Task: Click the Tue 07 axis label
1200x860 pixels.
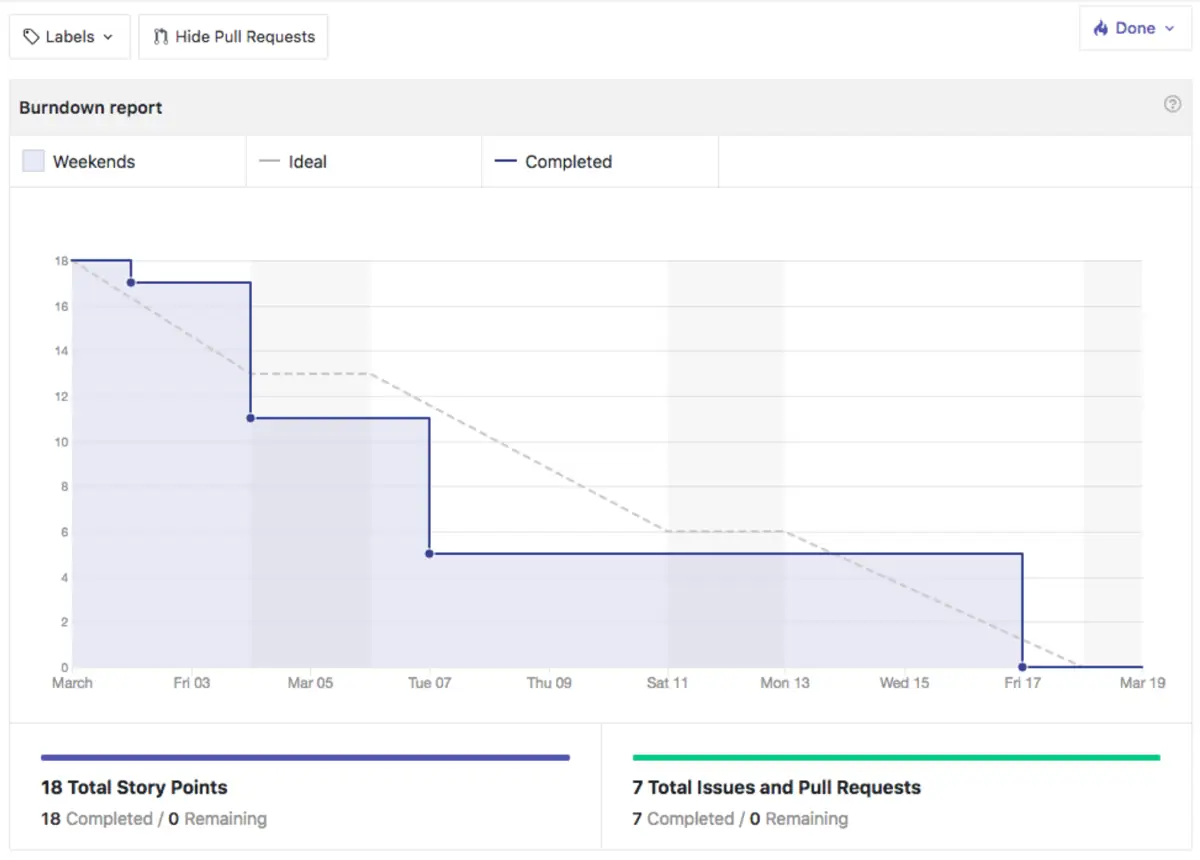Action: [x=430, y=683]
